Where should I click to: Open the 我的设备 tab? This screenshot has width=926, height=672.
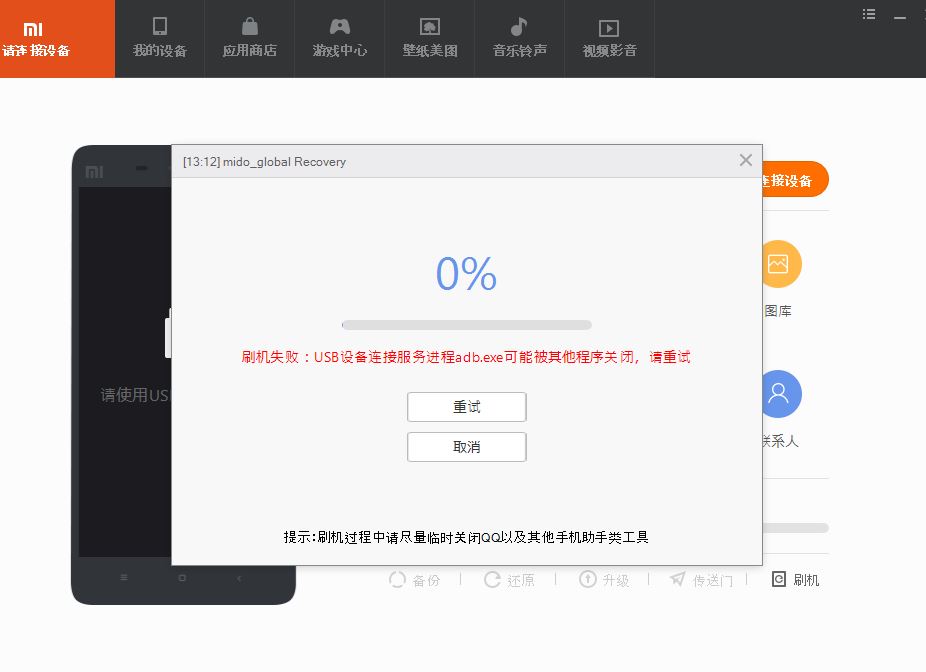pos(159,38)
